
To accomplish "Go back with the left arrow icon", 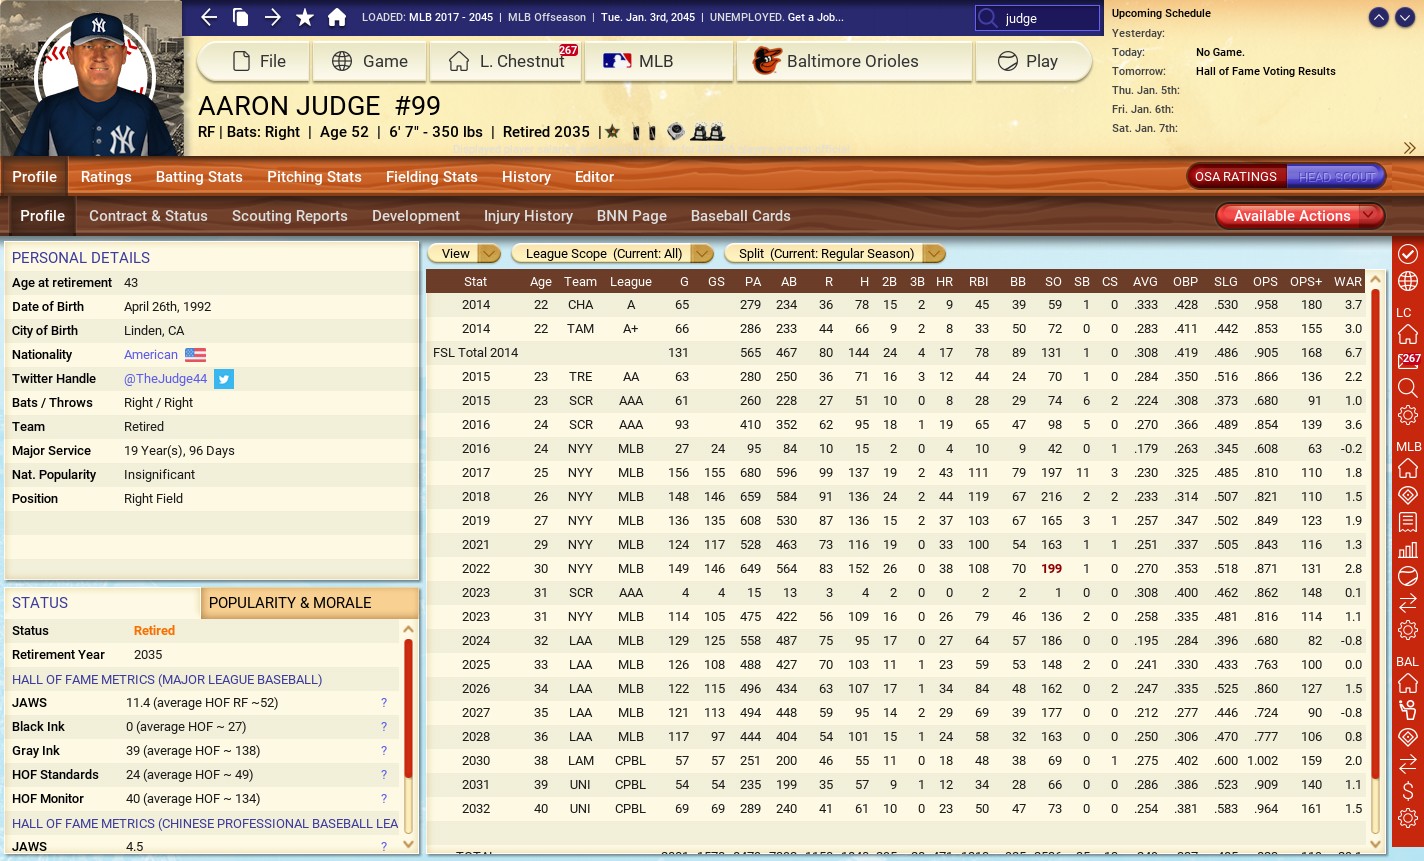I will [208, 17].
